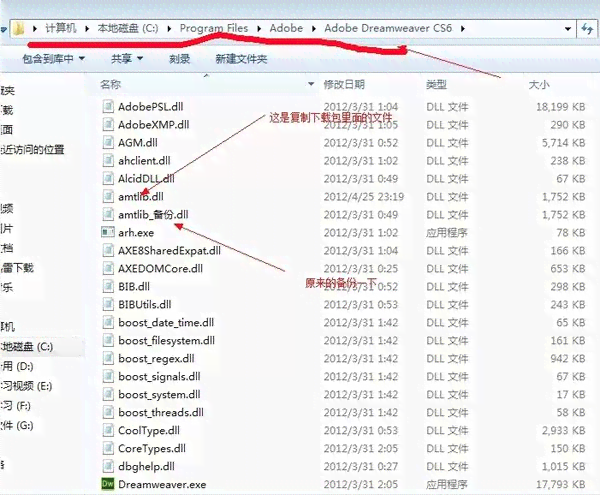600x495 pixels.
Task: Open the 共享 dropdown menu
Action: tap(127, 59)
